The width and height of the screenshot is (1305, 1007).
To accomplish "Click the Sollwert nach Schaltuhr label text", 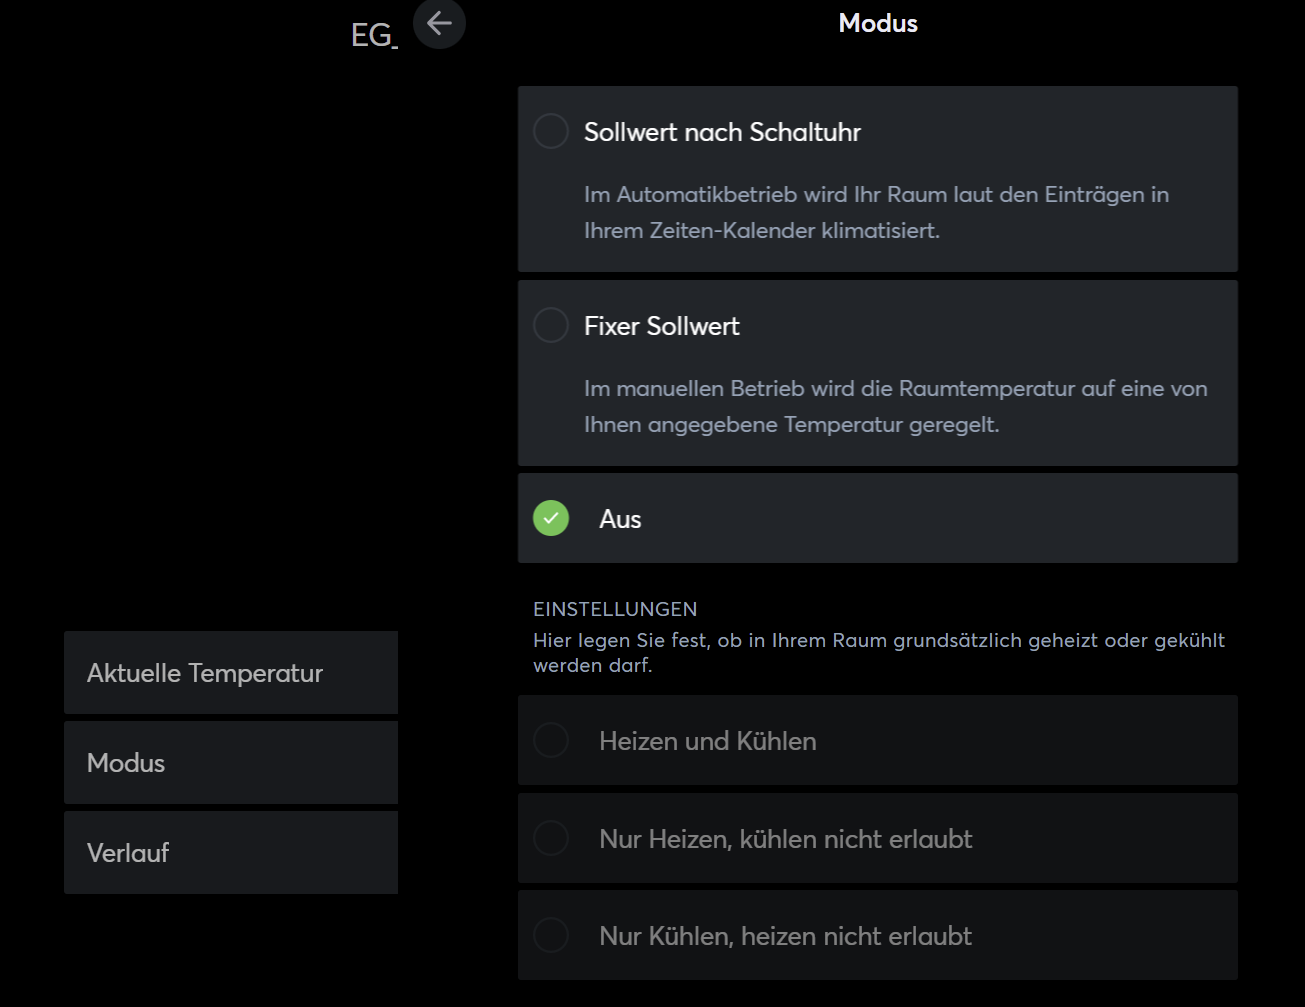I will coord(722,132).
